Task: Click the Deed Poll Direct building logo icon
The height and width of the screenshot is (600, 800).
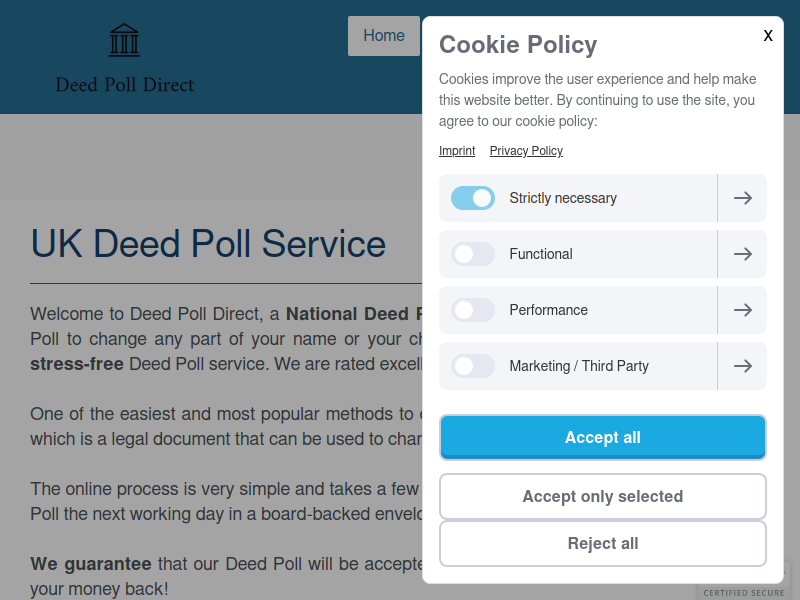Action: pos(124,40)
